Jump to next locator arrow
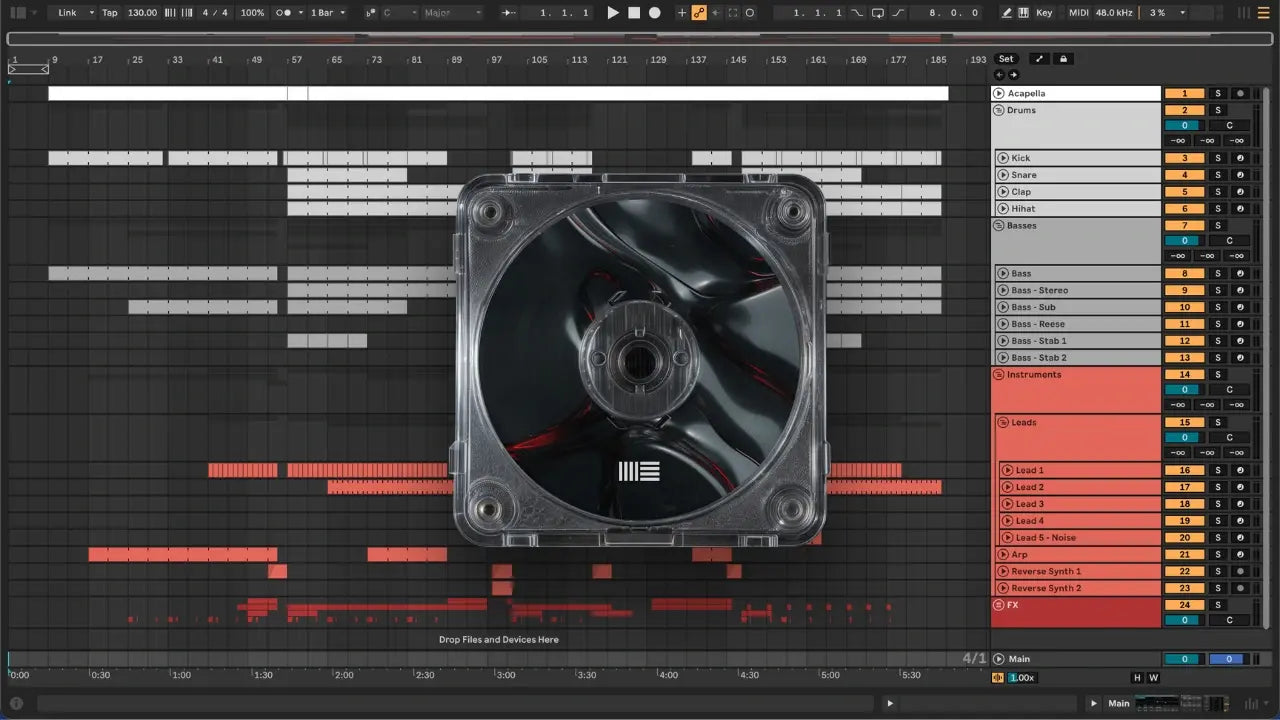 (1013, 75)
